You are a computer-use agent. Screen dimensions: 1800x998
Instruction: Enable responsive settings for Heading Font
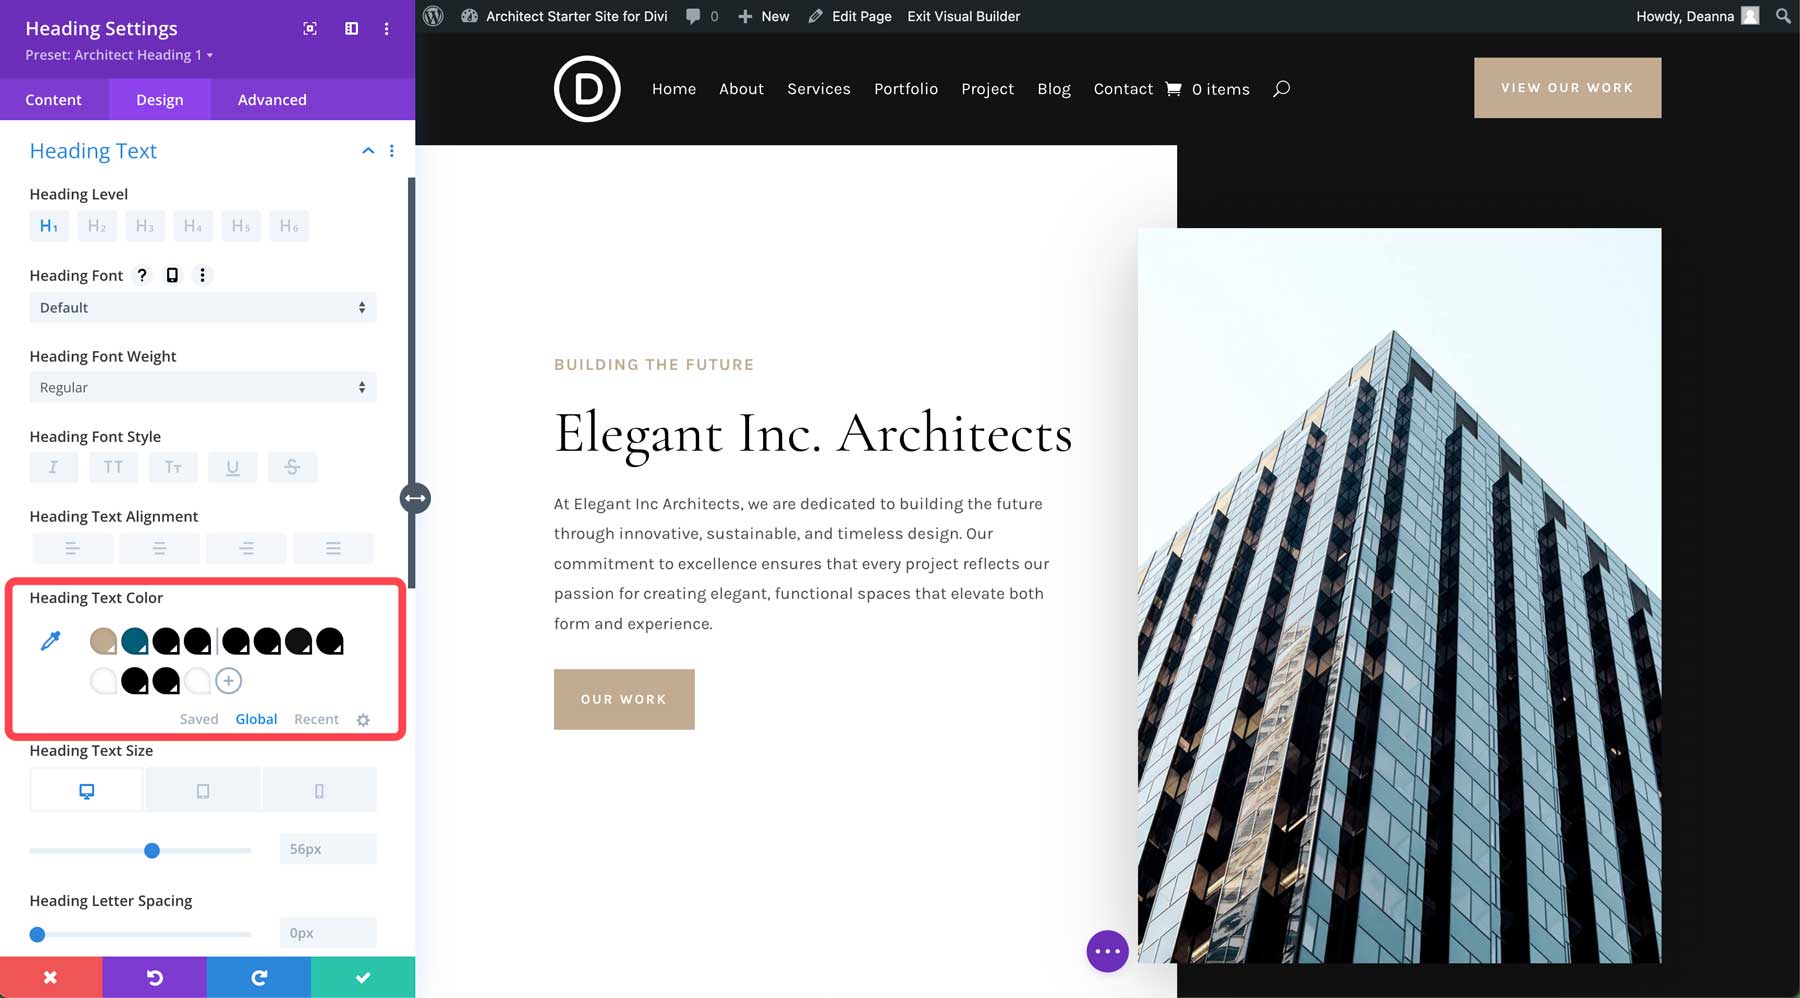tap(172, 275)
